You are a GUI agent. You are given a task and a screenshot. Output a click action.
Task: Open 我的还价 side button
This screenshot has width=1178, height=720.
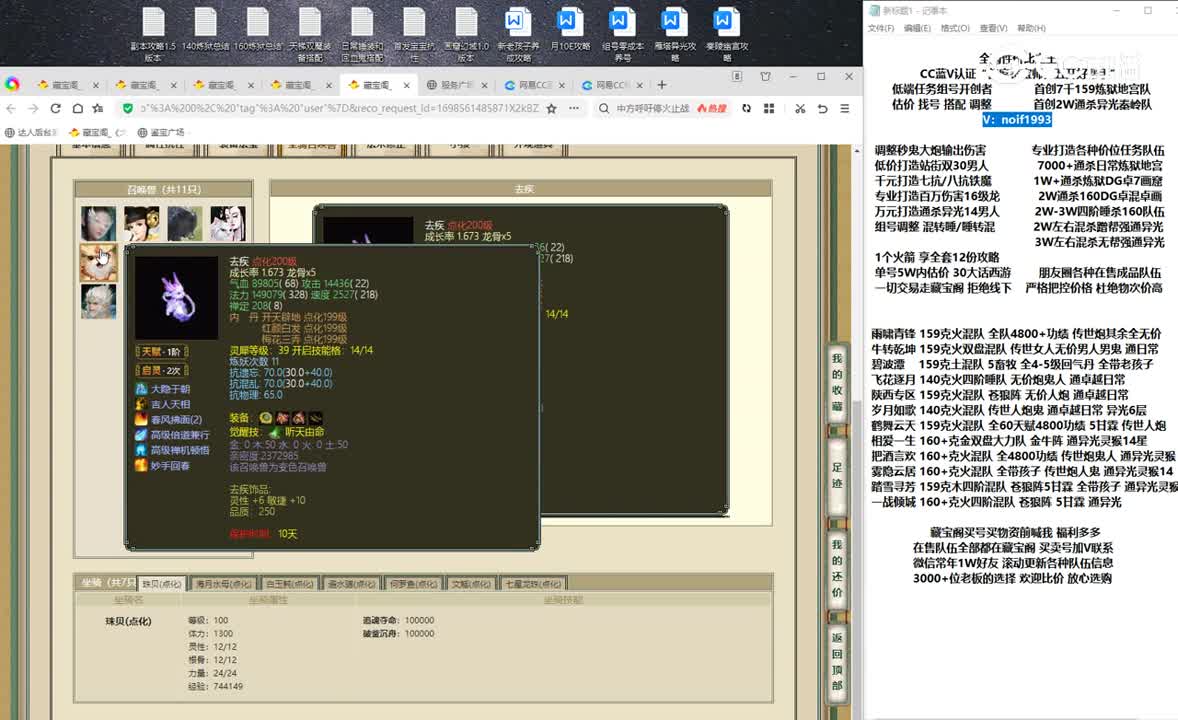(837, 568)
